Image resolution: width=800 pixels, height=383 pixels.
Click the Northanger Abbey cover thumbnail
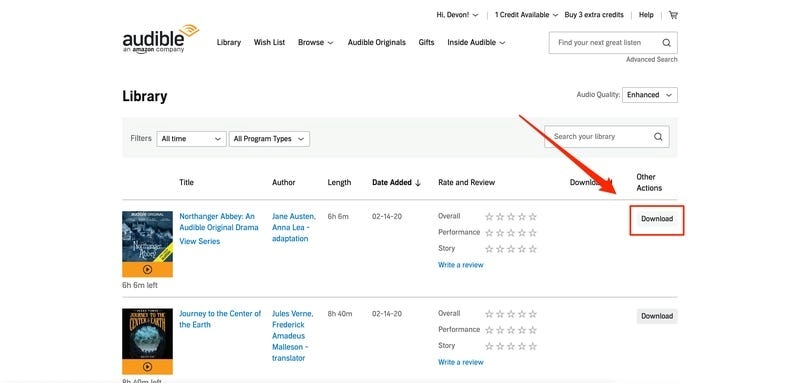coord(147,237)
